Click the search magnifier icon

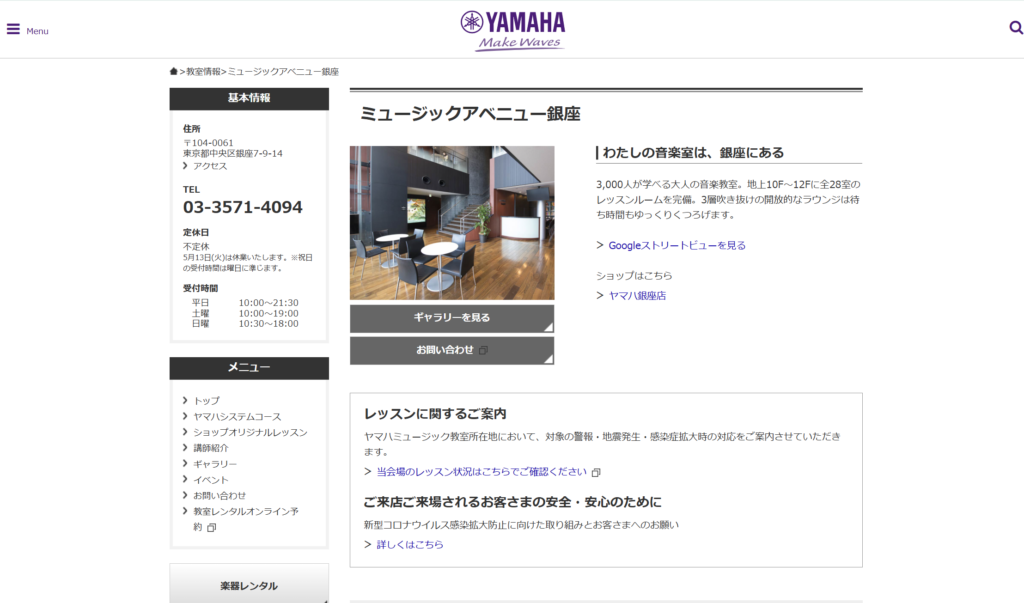(x=1016, y=27)
